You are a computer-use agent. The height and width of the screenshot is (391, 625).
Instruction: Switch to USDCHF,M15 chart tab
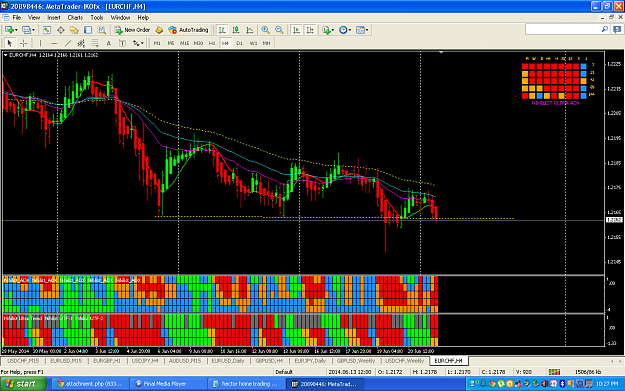23,361
